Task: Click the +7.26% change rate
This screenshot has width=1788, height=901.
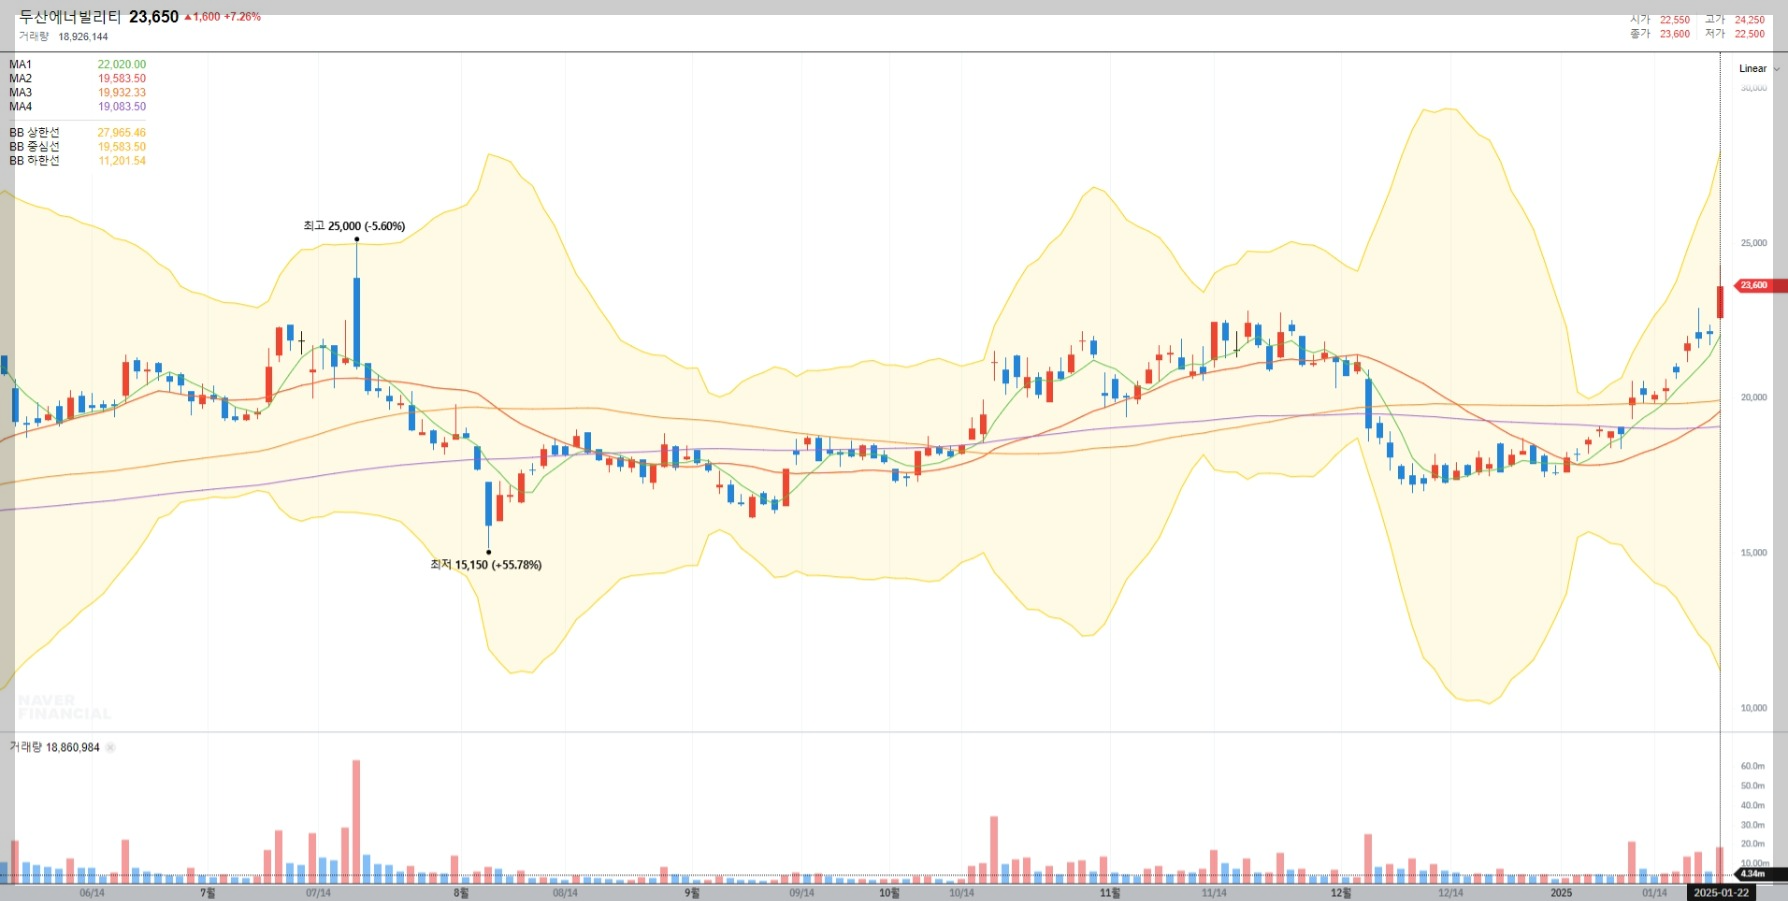Action: point(242,17)
